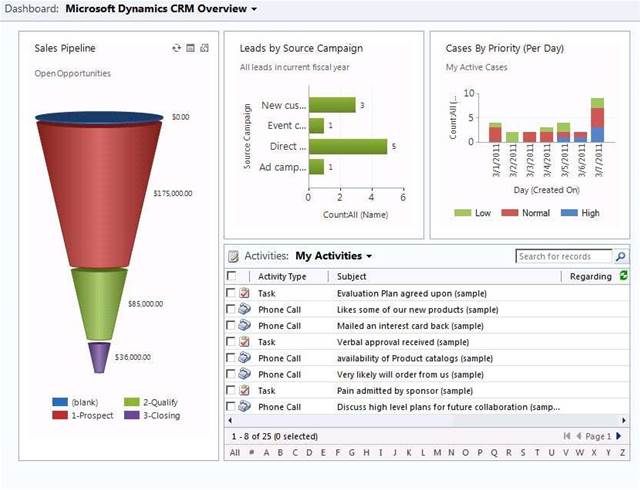Click the 3-Closing legend swatch
This screenshot has width=640, height=490.
132,415
